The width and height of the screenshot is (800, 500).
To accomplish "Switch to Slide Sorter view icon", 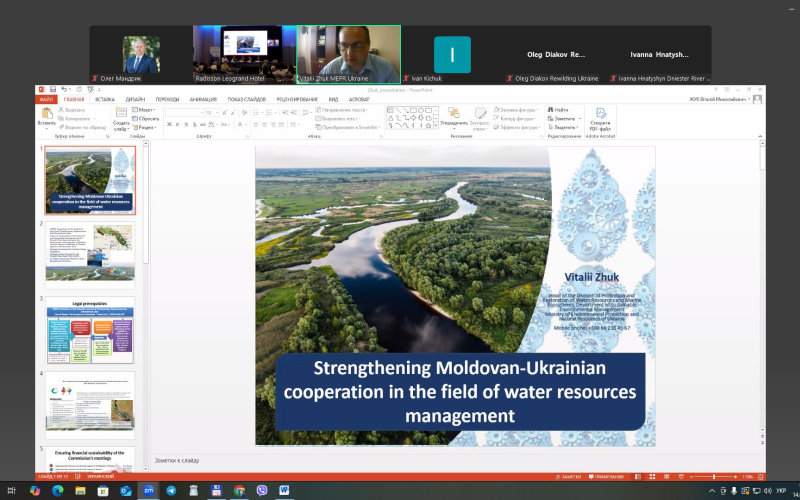I will click(x=652, y=477).
